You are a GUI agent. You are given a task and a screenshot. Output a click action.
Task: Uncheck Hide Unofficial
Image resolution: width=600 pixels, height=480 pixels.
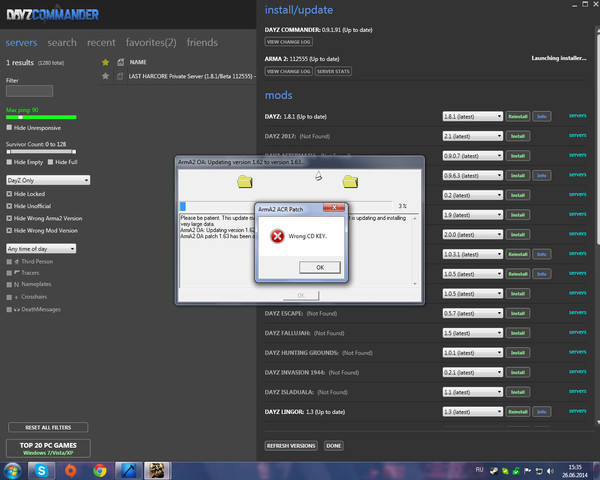9,206
